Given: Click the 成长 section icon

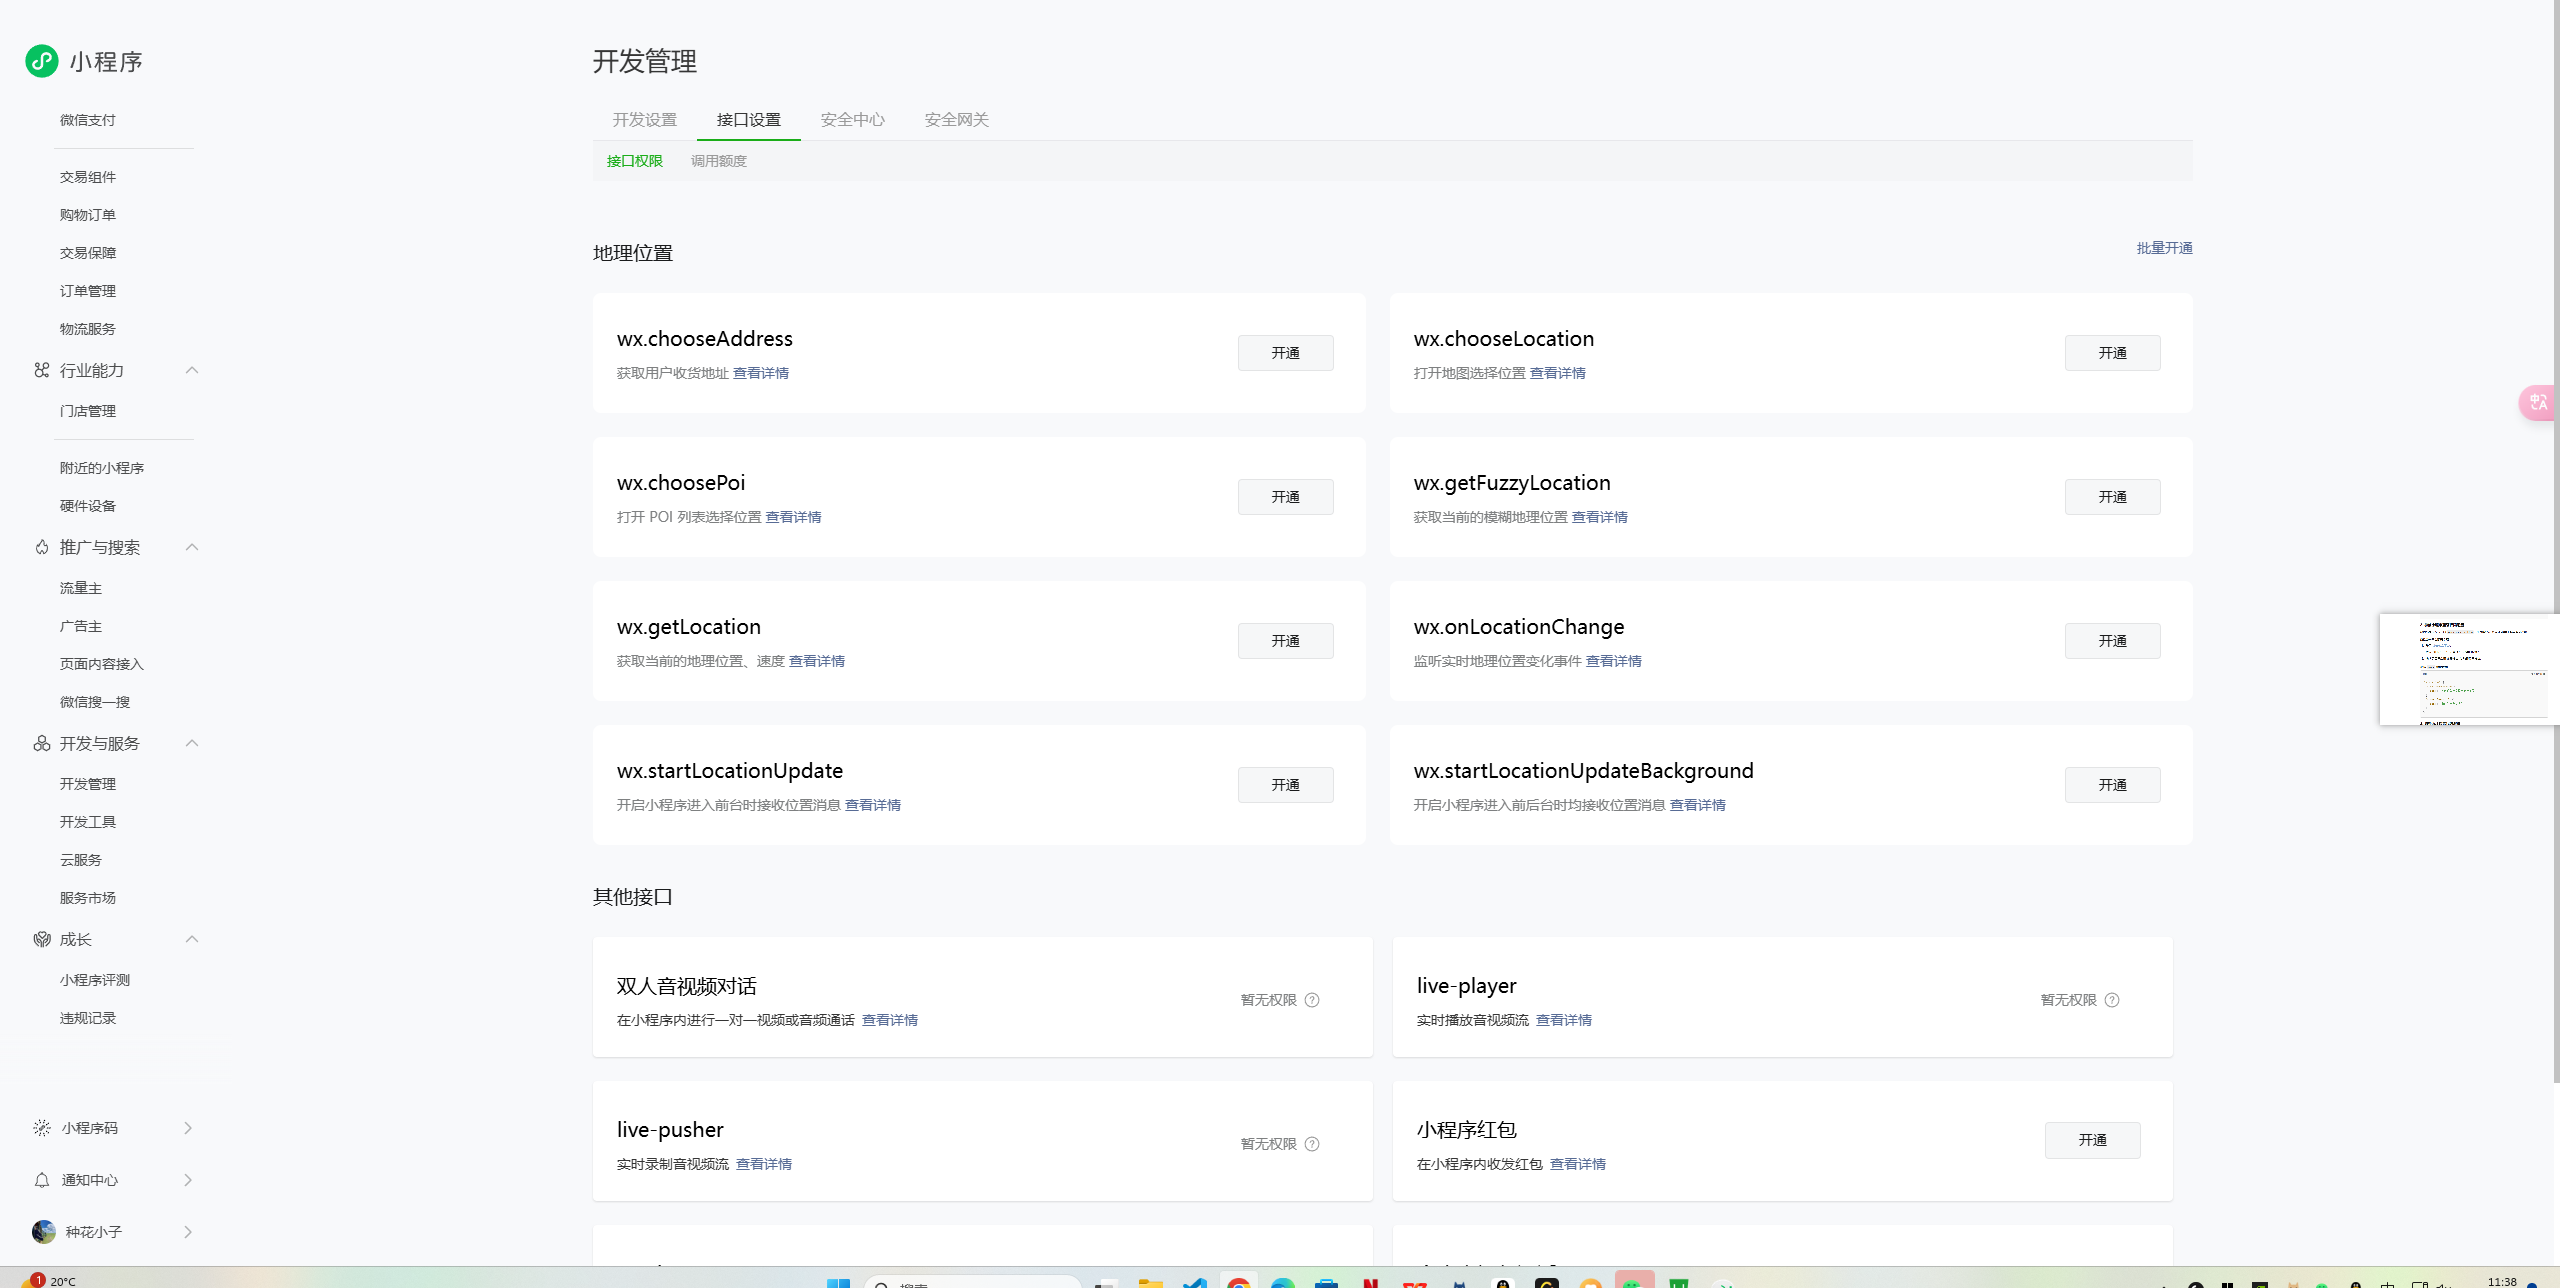Looking at the screenshot, I should (41, 939).
